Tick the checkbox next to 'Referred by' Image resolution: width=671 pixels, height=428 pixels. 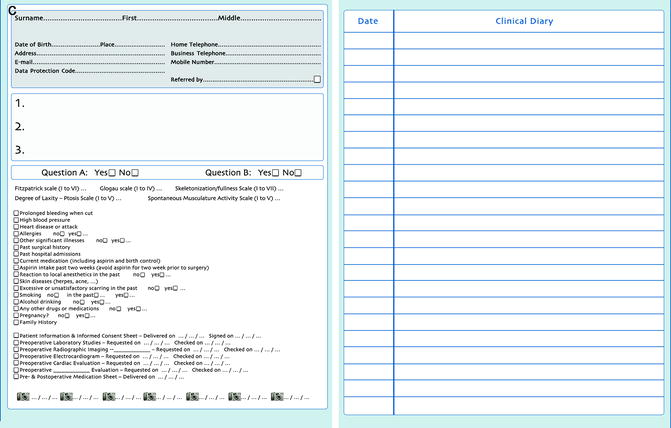pyautogui.click(x=317, y=79)
